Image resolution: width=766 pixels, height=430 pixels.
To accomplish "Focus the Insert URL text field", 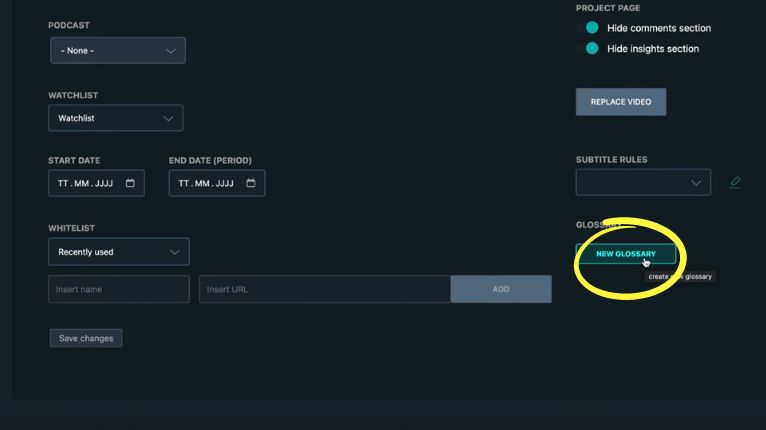I will (324, 289).
